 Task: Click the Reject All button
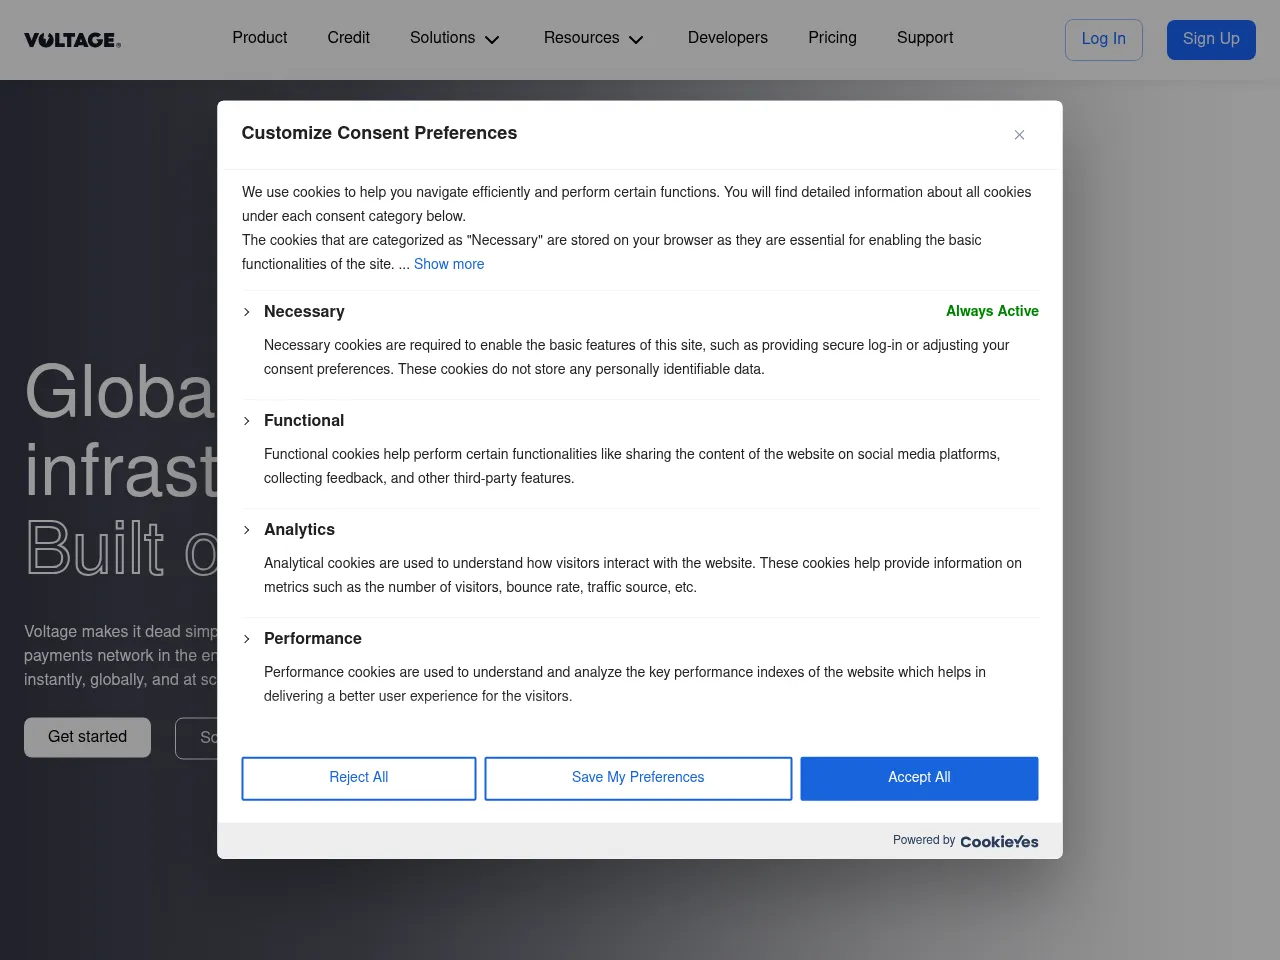(358, 778)
